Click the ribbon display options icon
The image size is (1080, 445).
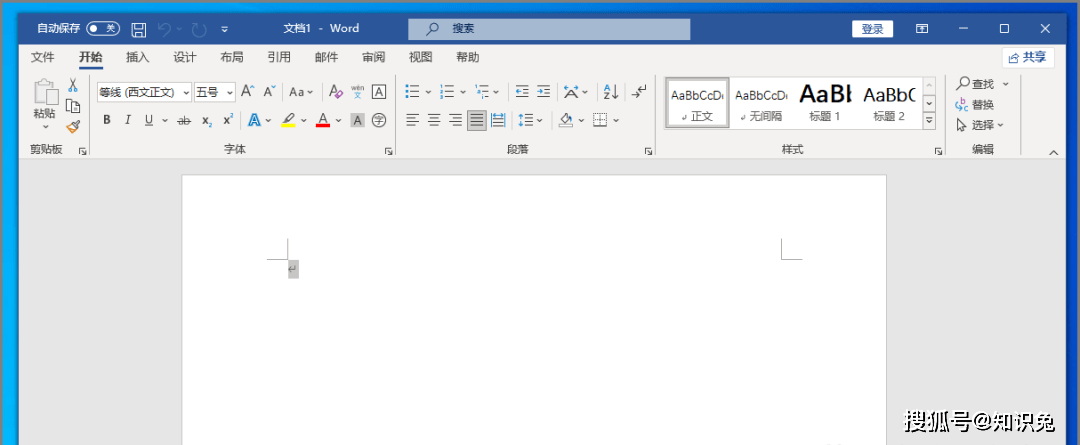tap(922, 29)
